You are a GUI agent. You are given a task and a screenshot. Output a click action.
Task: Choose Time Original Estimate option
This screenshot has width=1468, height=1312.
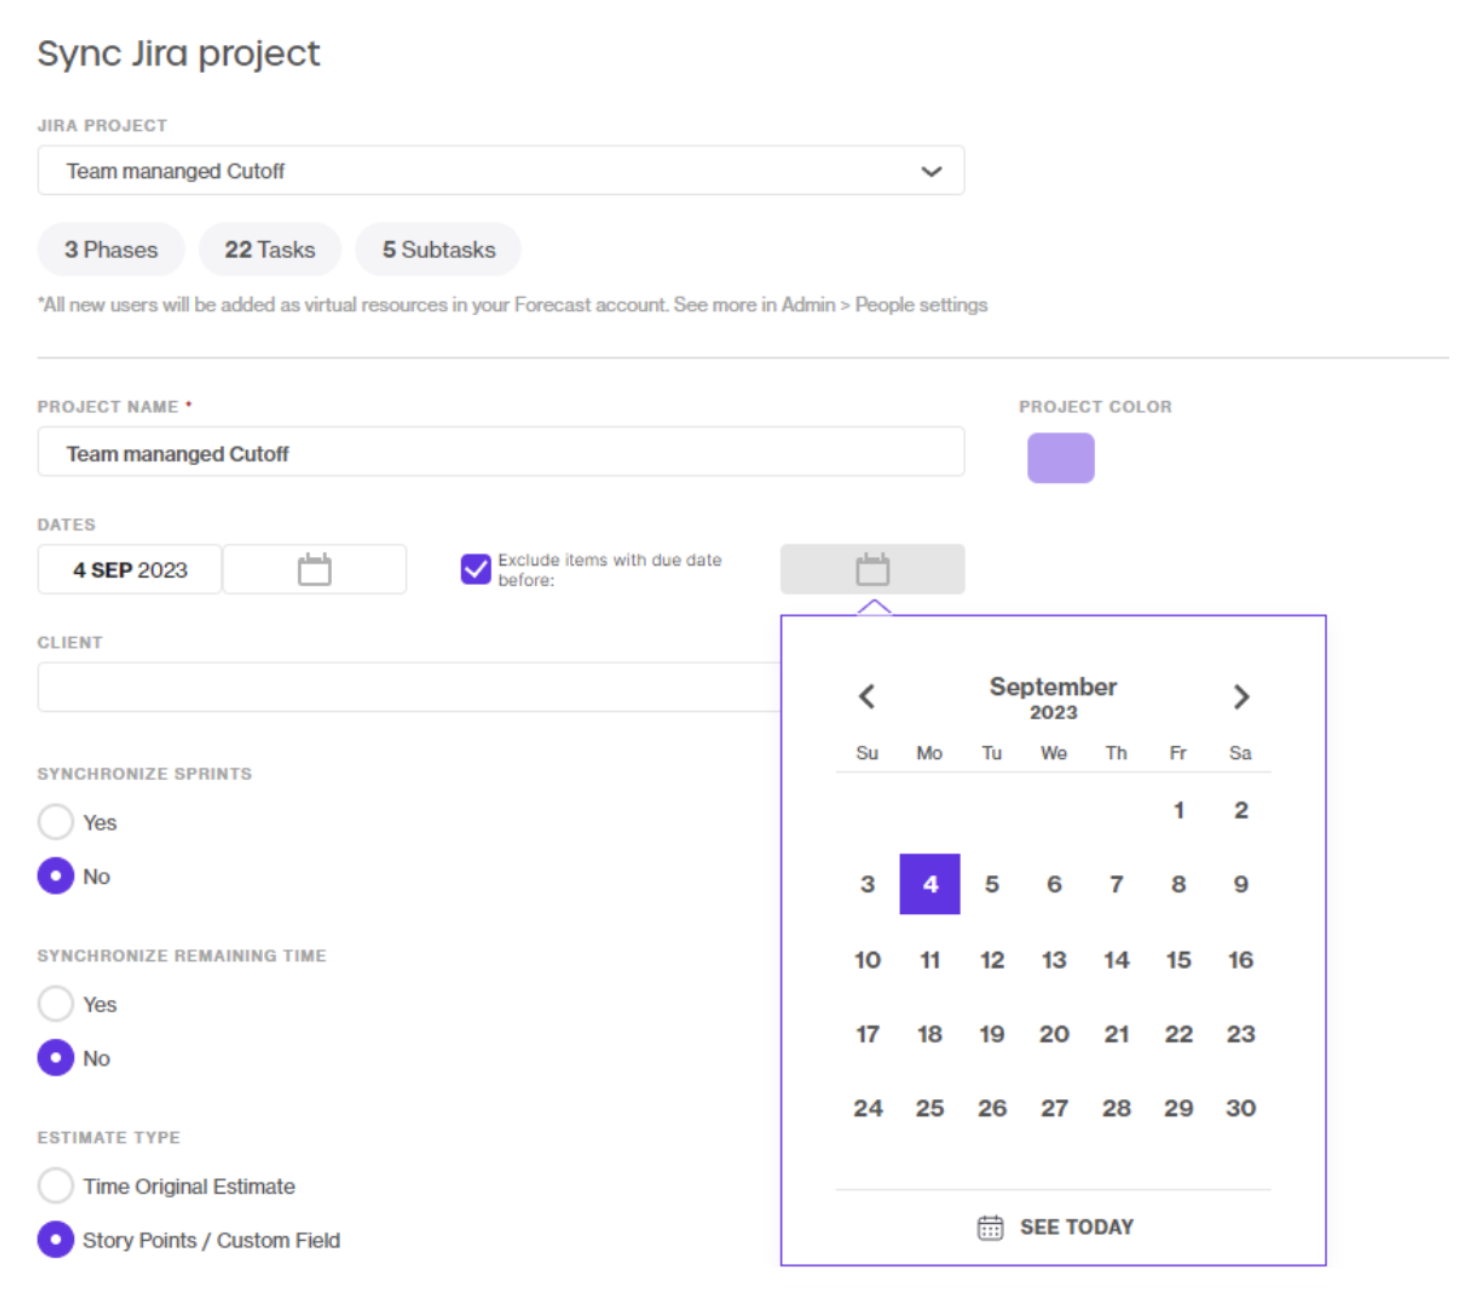pyautogui.click(x=56, y=1186)
